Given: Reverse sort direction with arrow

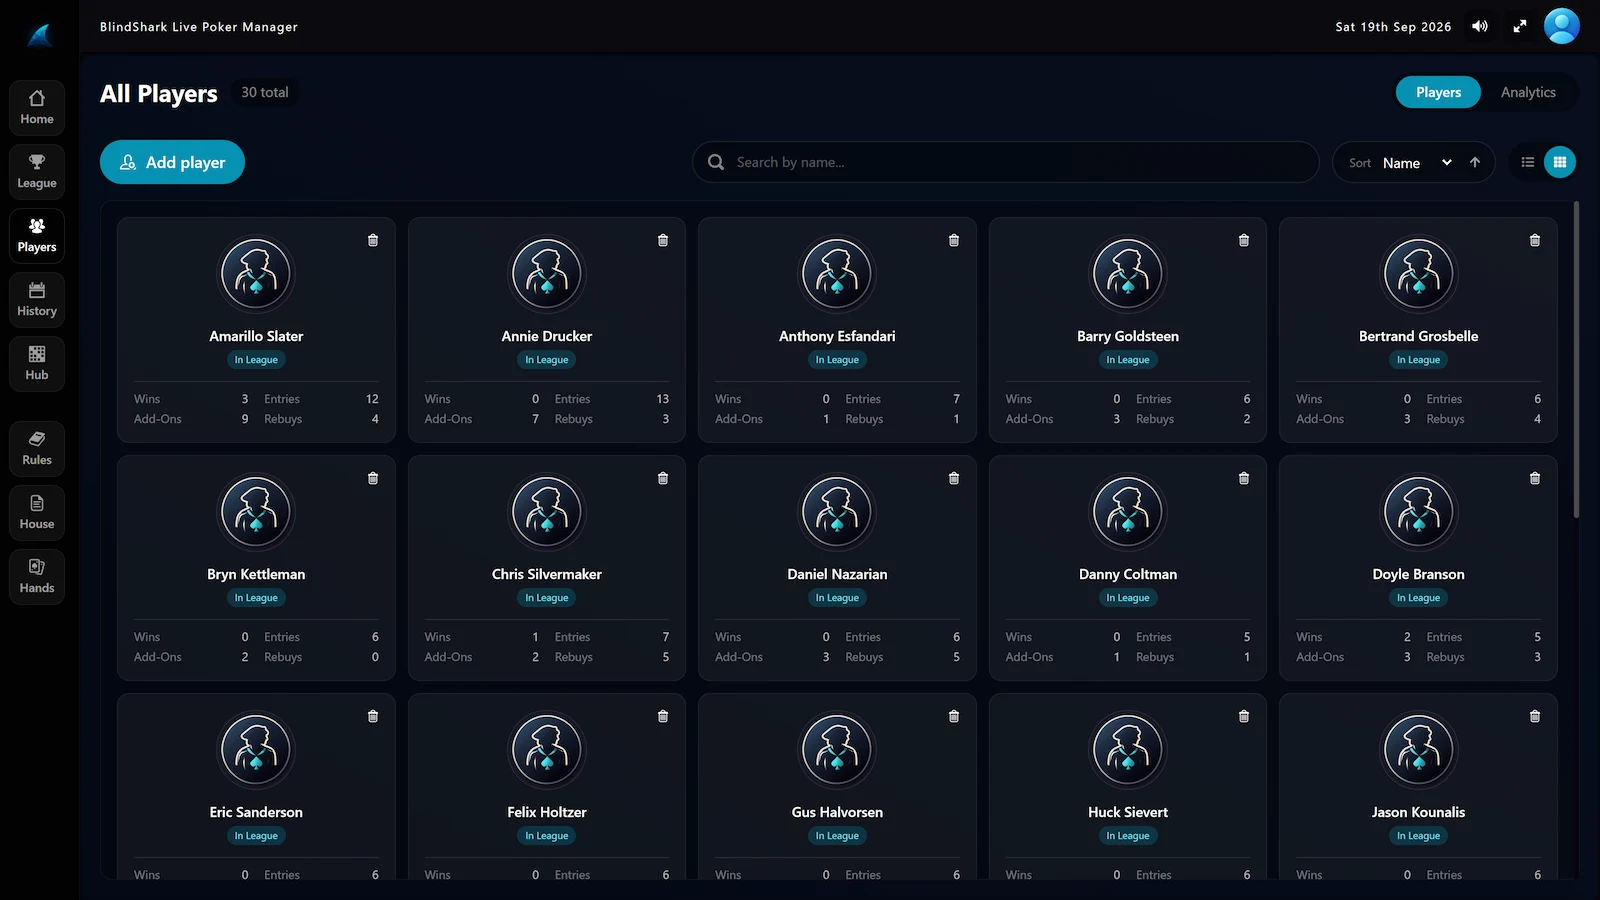Looking at the screenshot, I should tap(1475, 162).
